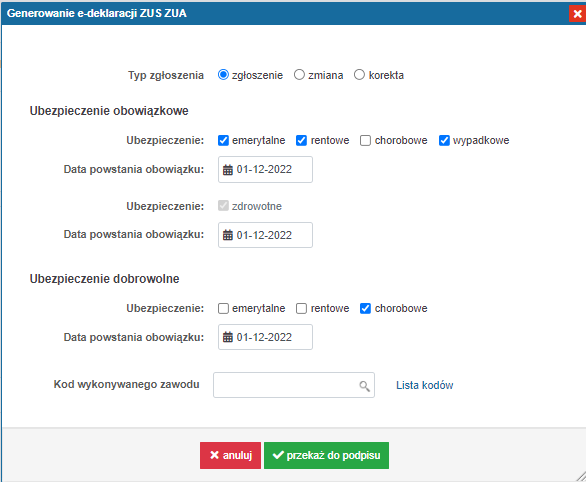
Task: Click calendar icon in voluntary insurance date field
Action: (x=228, y=337)
